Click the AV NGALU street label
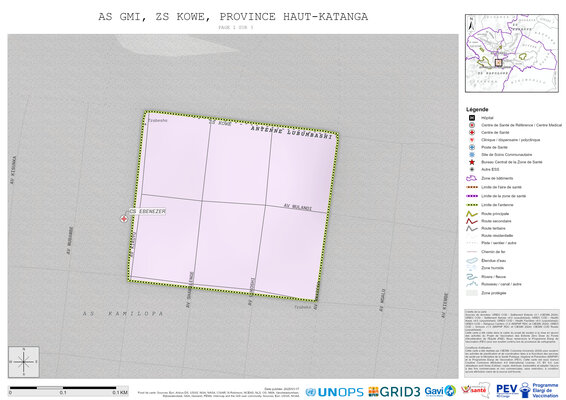This screenshot has height=400, width=566. 382,300
